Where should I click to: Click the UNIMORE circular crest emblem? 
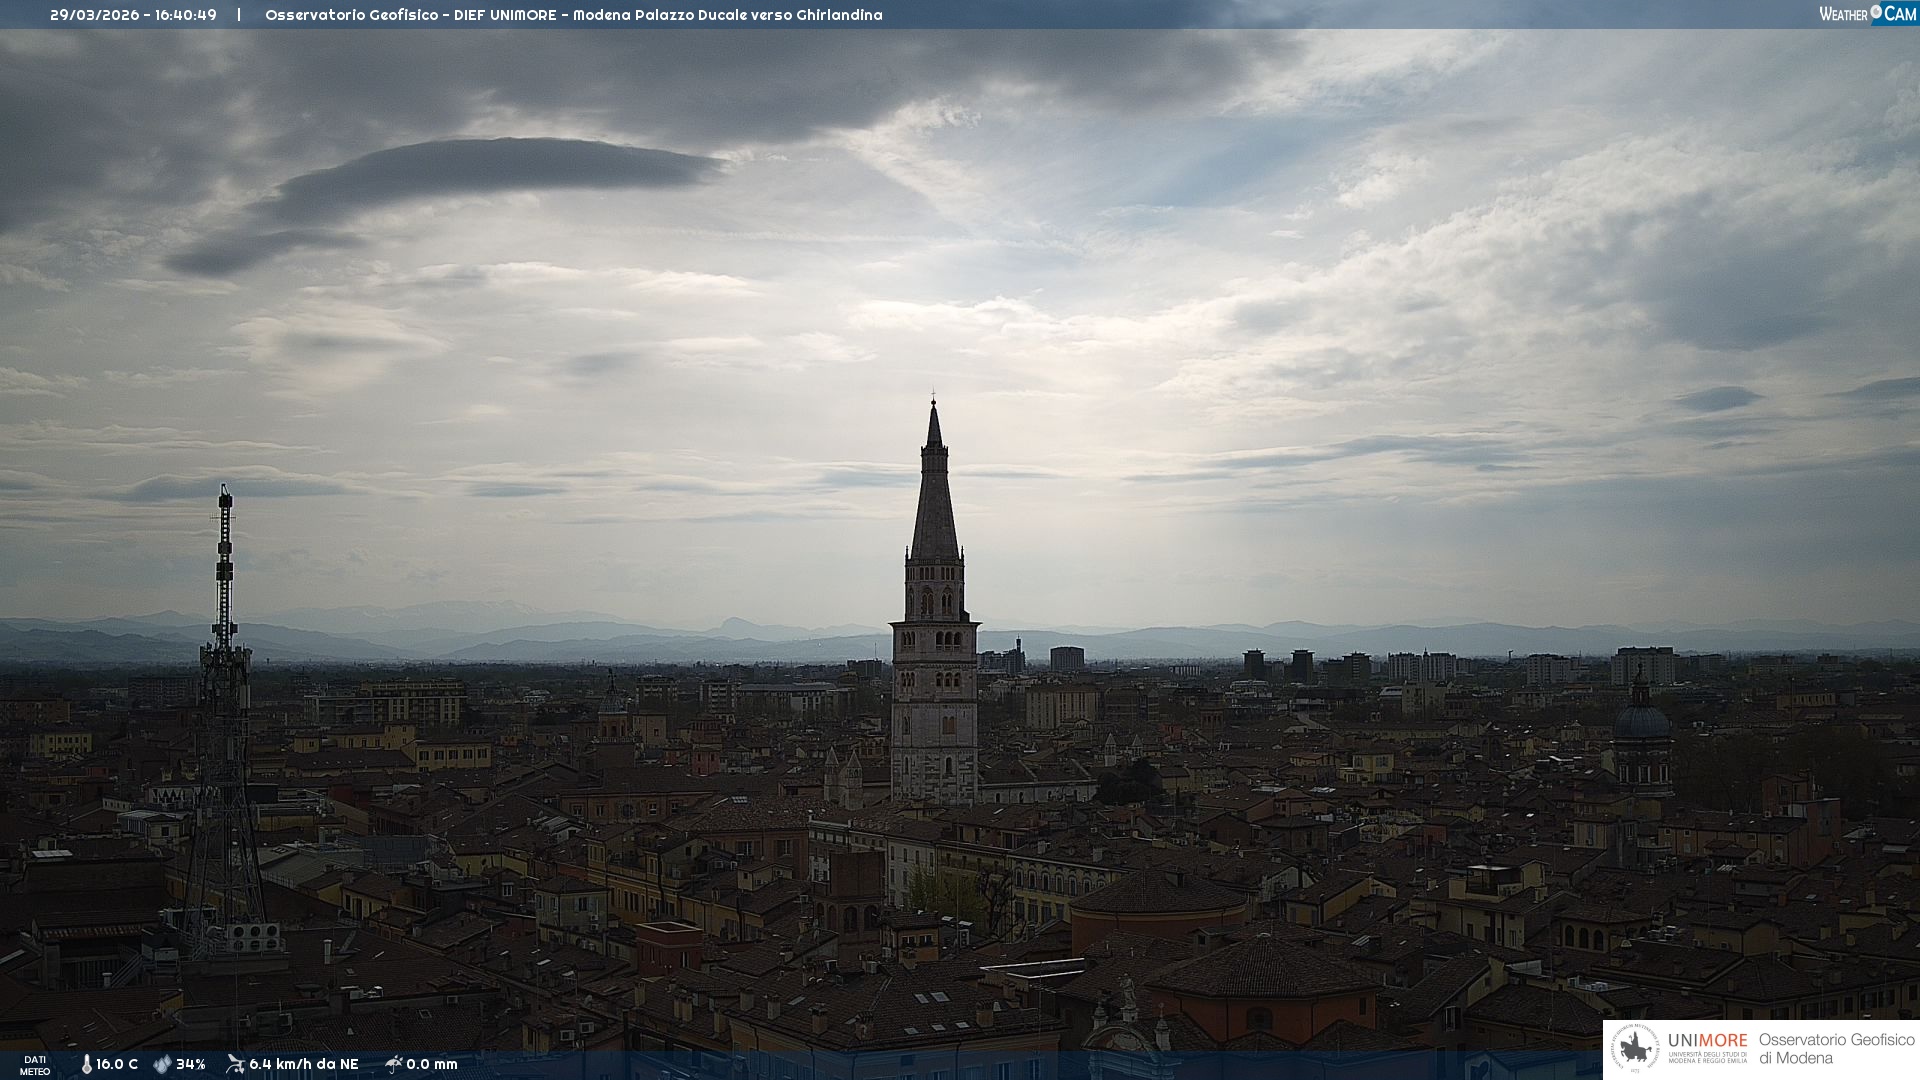(x=1636, y=1049)
